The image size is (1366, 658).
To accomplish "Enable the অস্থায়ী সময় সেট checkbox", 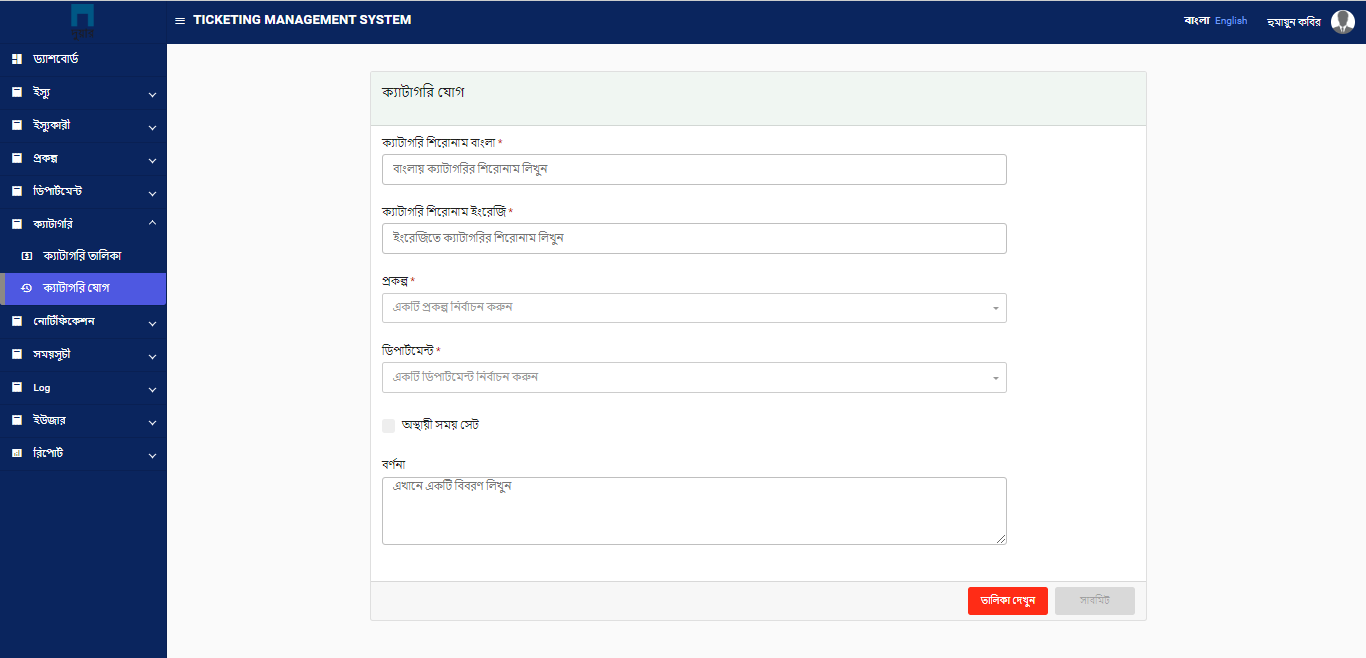I will (x=389, y=425).
